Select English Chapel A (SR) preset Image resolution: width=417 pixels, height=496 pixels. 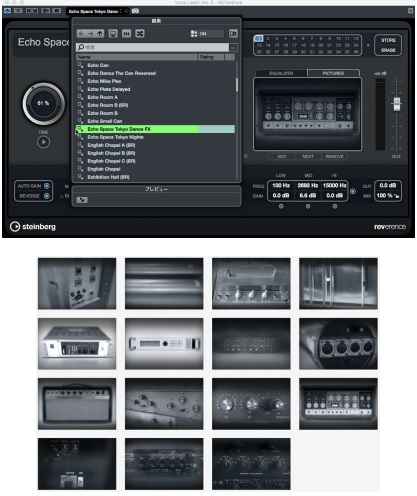[155, 145]
